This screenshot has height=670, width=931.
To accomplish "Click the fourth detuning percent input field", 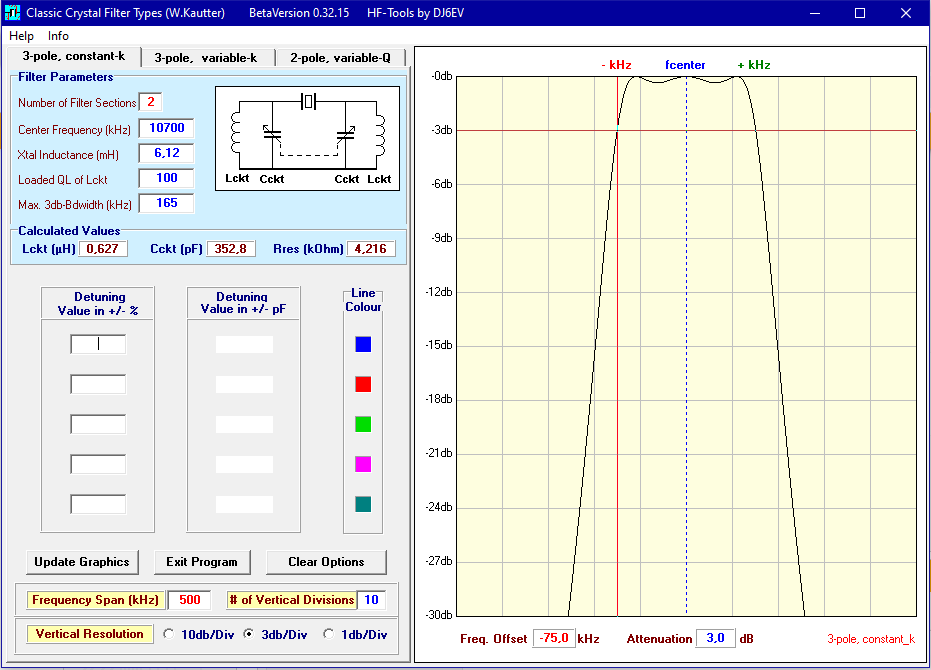I will tap(98, 464).
